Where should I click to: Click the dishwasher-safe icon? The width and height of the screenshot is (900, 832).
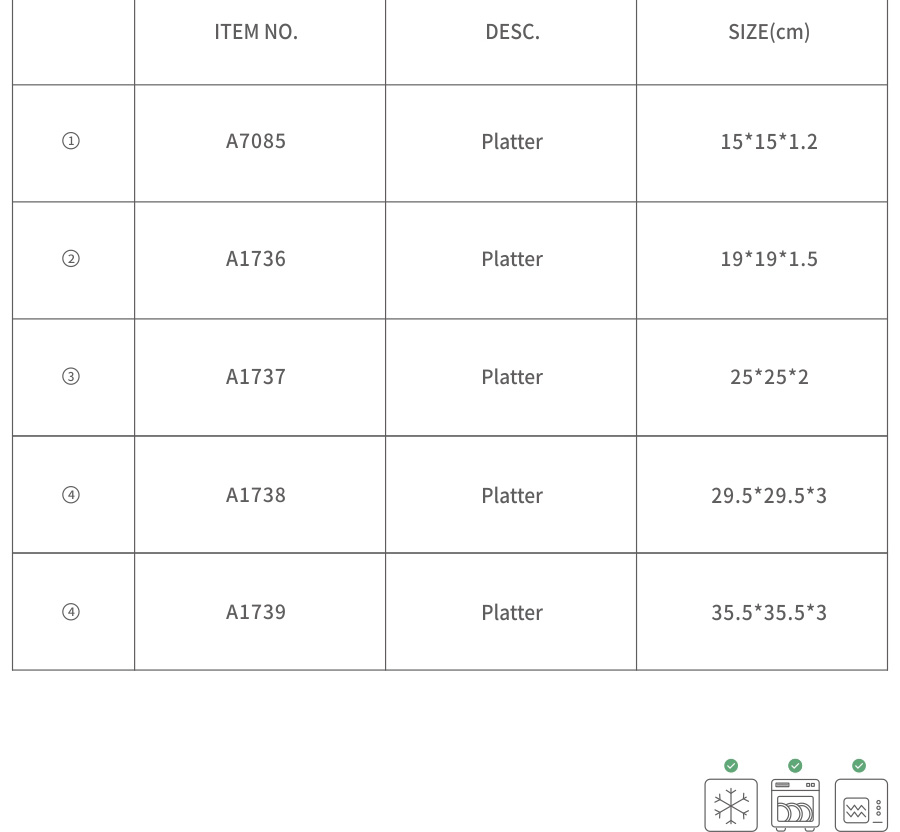pyautogui.click(x=795, y=805)
